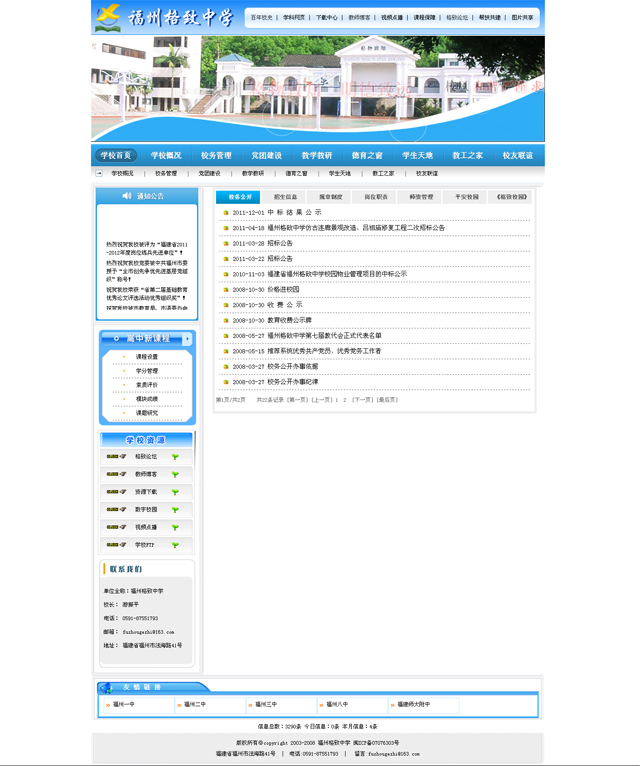Image resolution: width=640 pixels, height=766 pixels.
Task: Open 学校概况 in the main blue menu
Action: click(x=166, y=155)
